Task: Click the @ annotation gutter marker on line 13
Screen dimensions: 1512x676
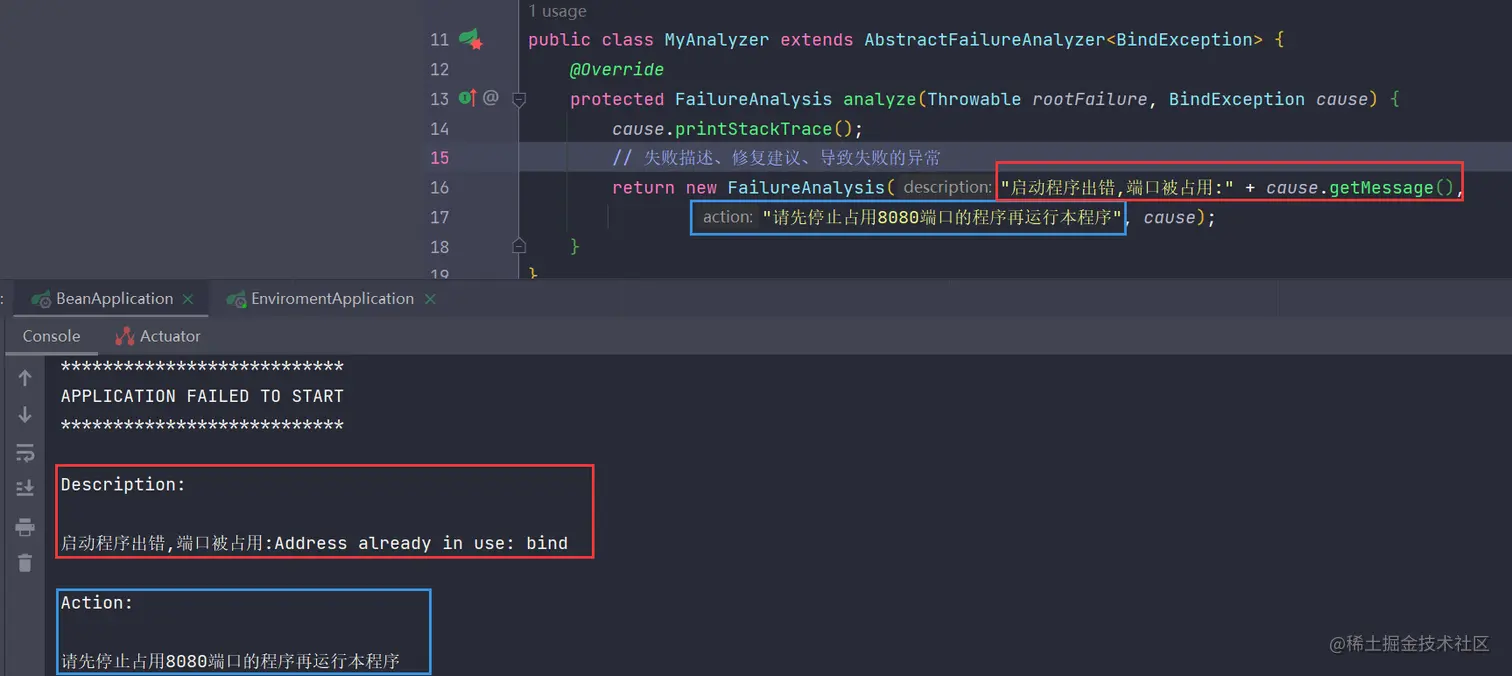Action: coord(490,98)
